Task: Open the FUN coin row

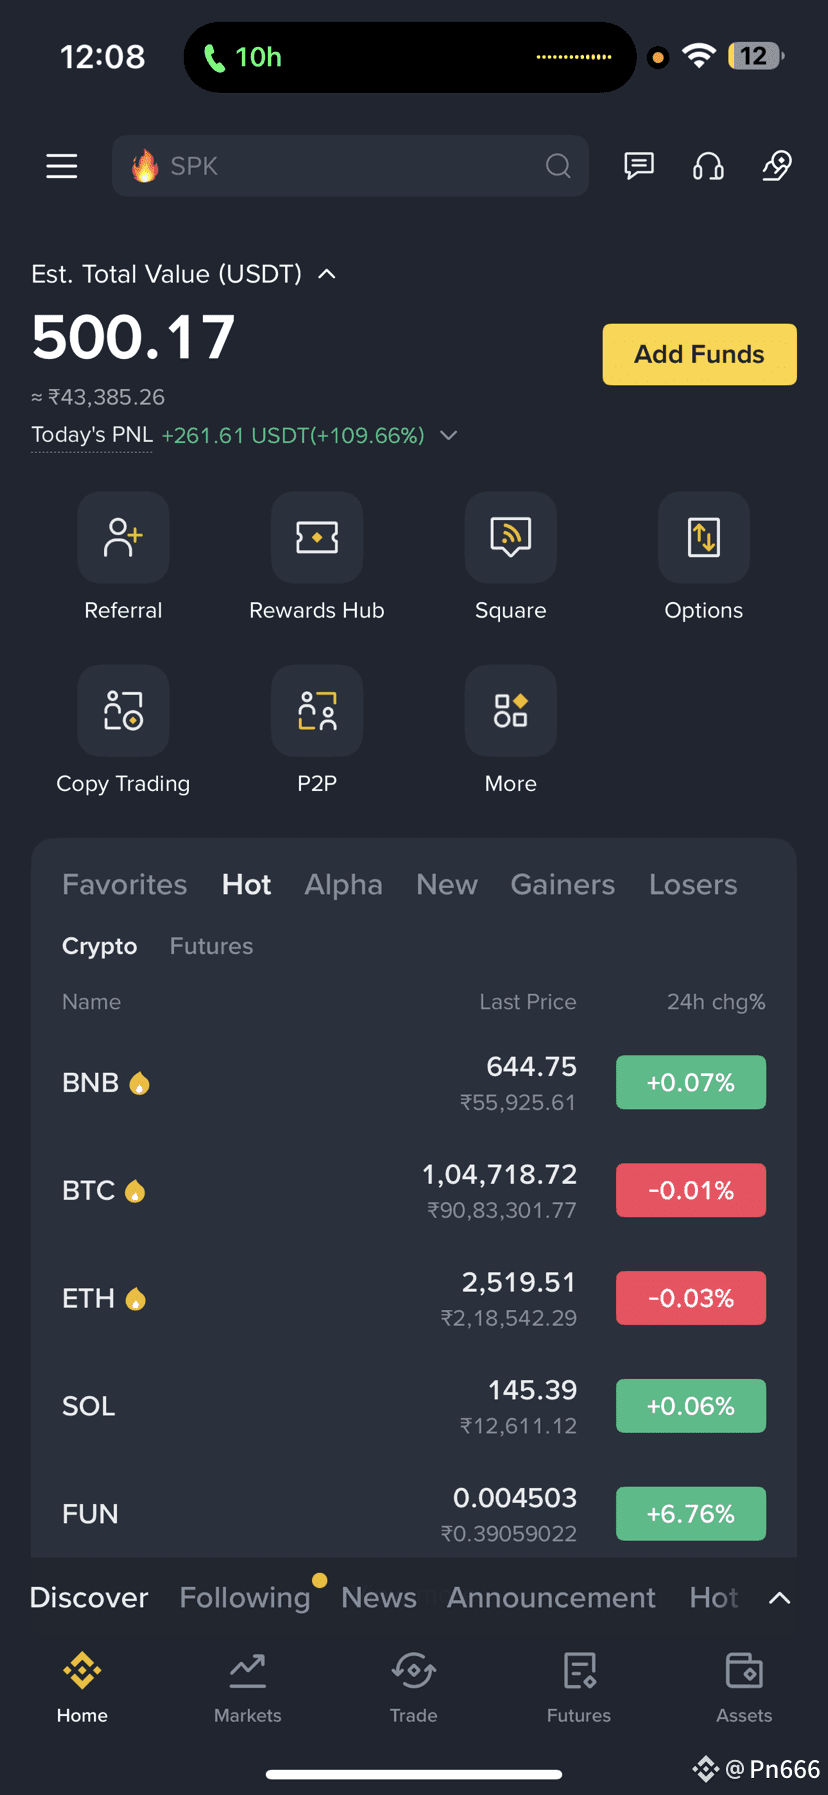Action: tap(414, 1514)
